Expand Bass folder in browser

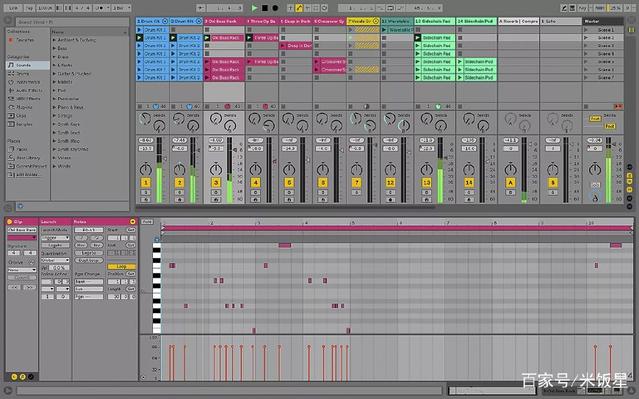(54, 48)
